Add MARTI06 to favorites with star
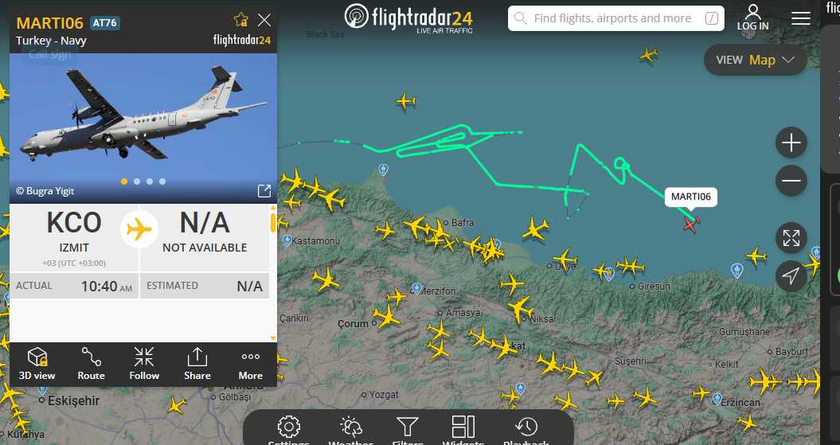 pos(241,20)
